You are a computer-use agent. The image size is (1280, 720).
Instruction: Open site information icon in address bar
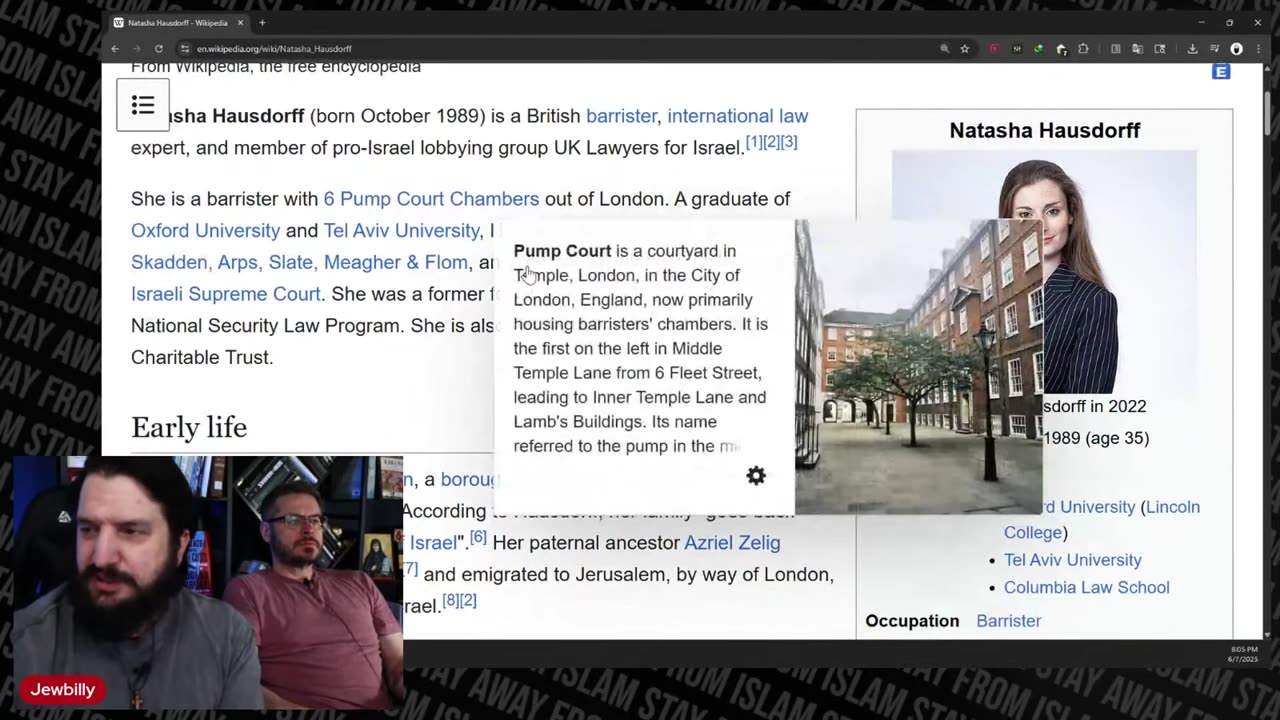185,48
